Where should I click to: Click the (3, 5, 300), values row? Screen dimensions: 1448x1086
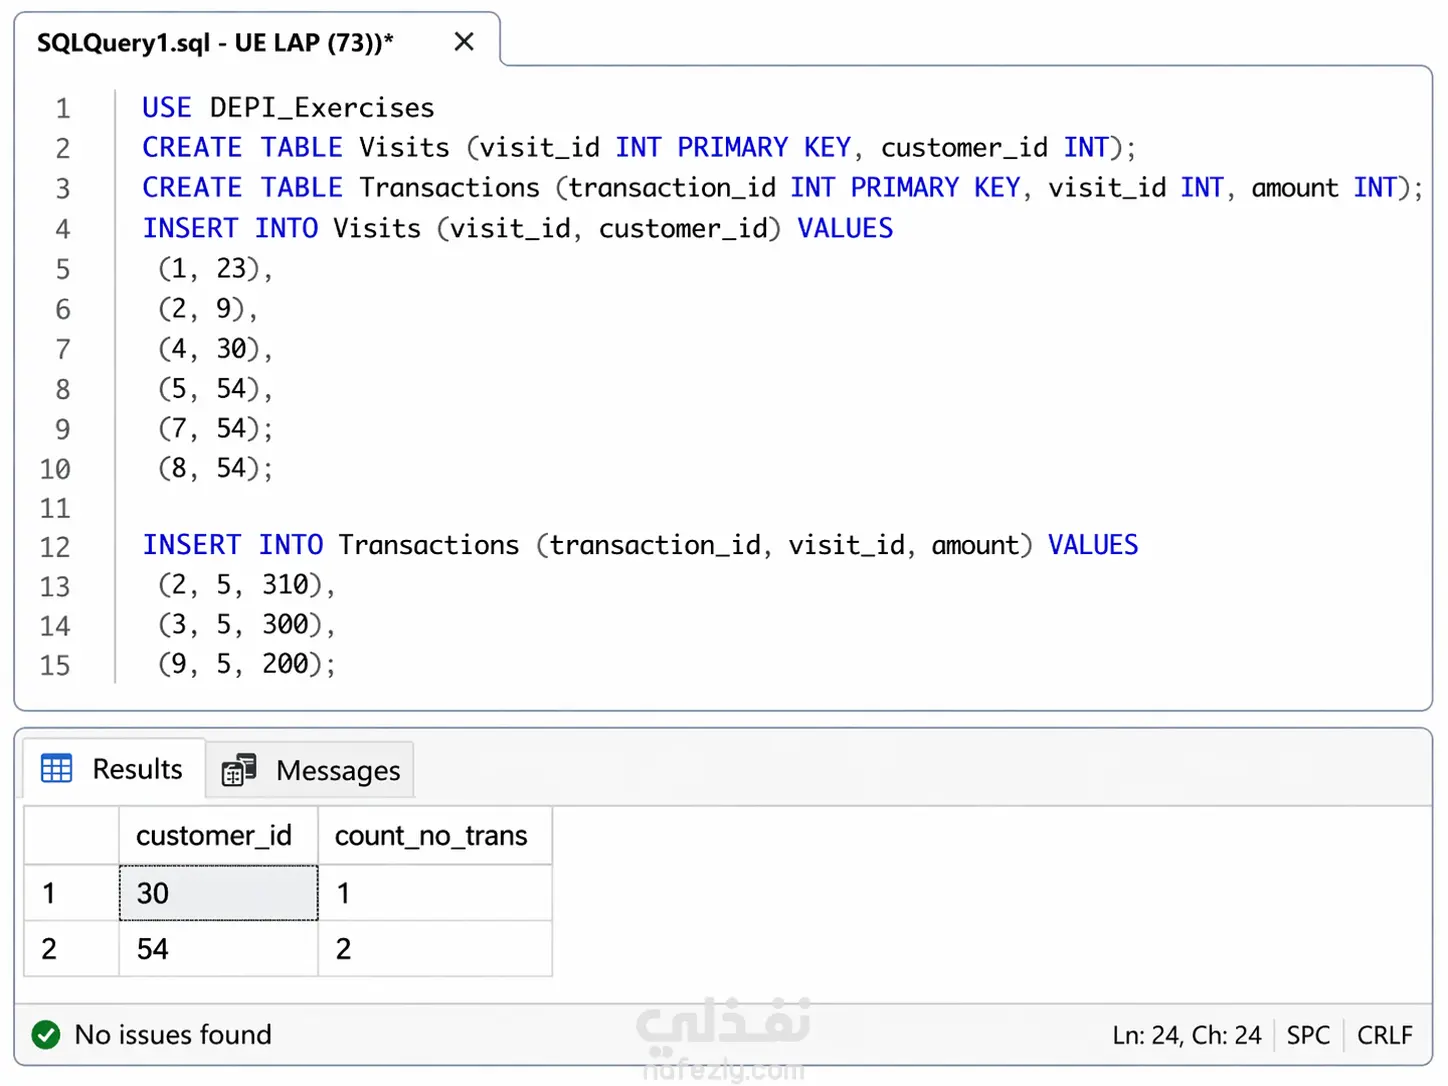click(246, 625)
